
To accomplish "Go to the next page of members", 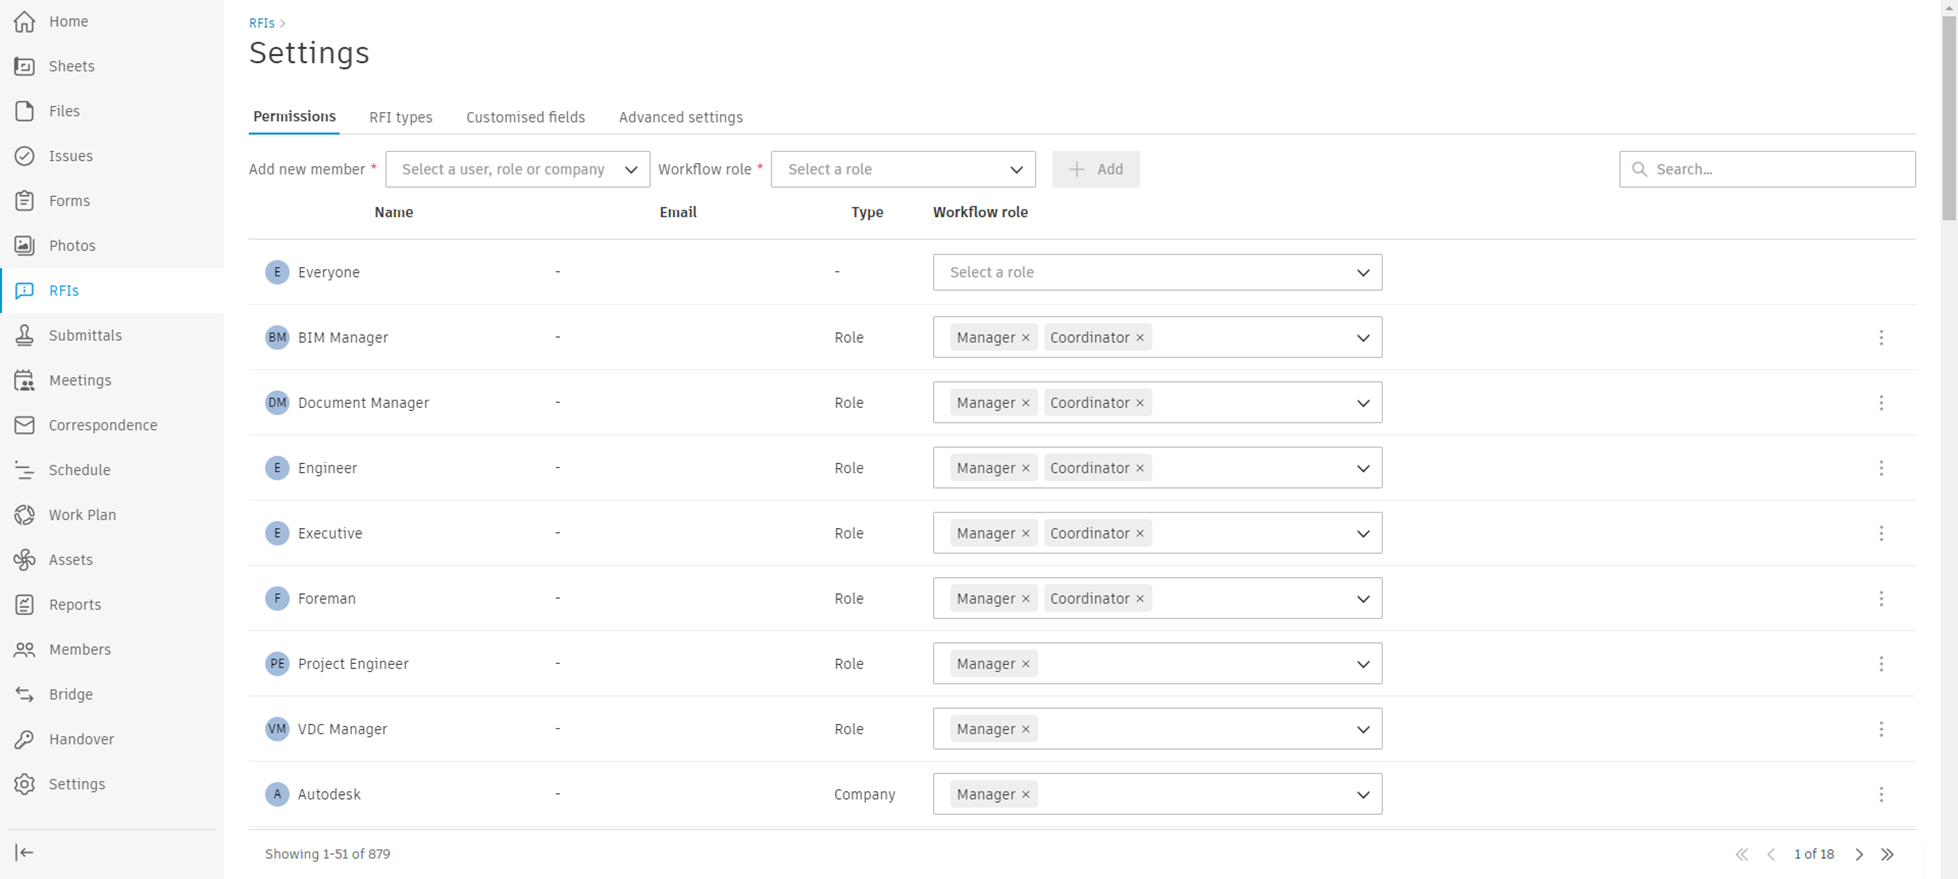I will click(1859, 855).
